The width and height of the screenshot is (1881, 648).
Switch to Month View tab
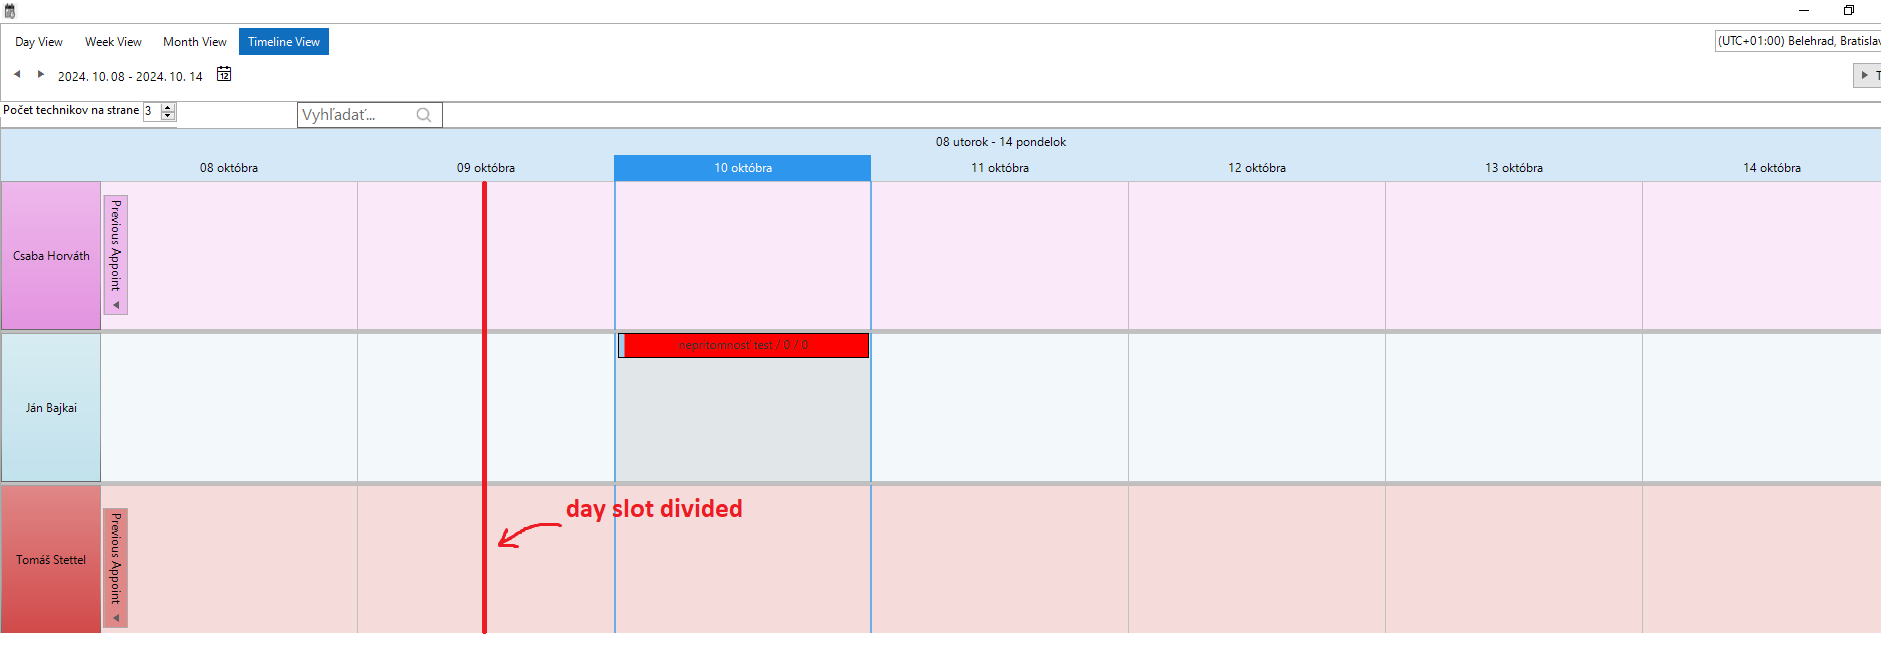click(195, 42)
